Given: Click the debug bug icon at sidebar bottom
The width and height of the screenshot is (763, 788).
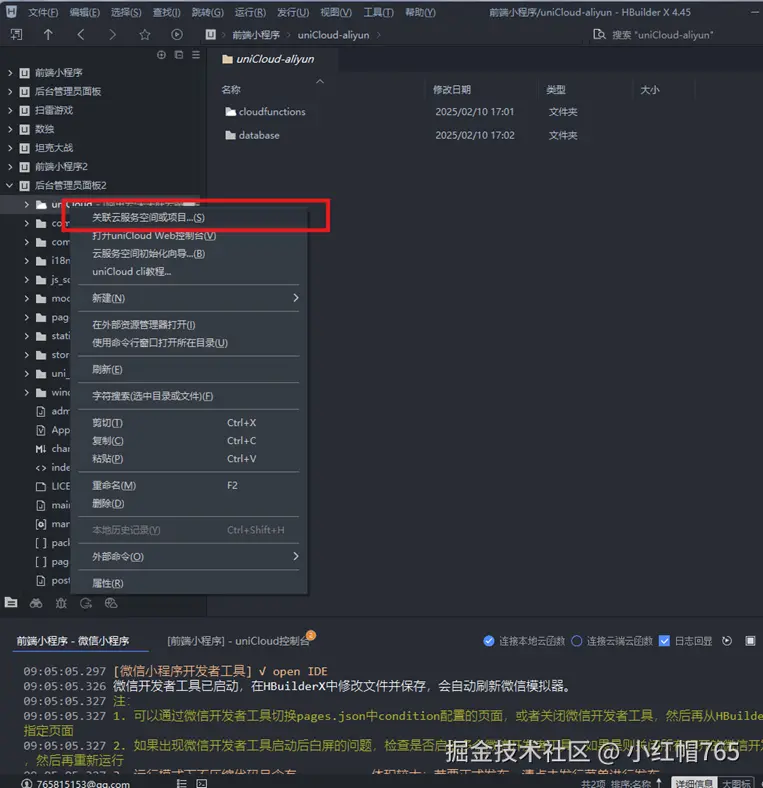Looking at the screenshot, I should tap(61, 603).
